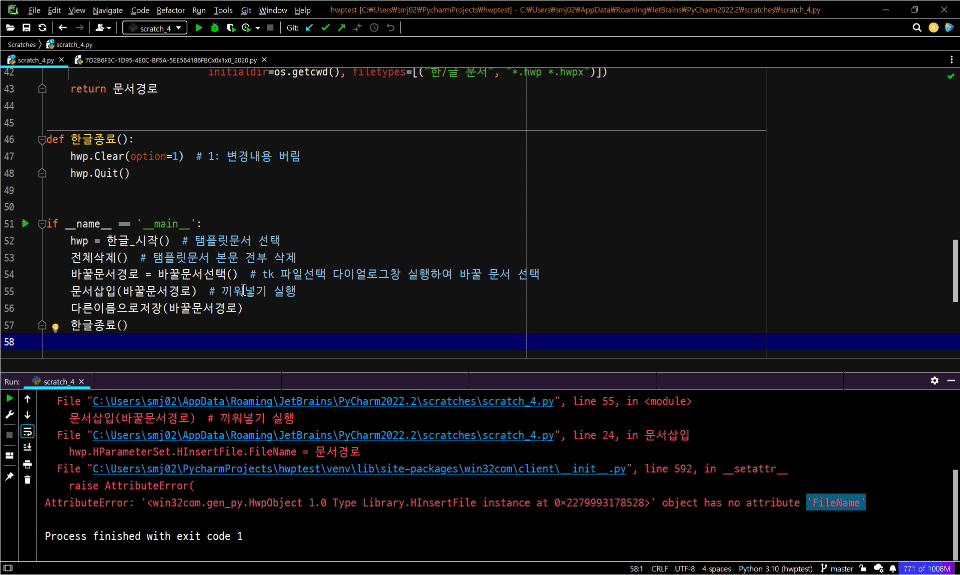This screenshot has height=575, width=960.
Task: Rerun scratch_4 in Run panel
Action: coord(9,399)
